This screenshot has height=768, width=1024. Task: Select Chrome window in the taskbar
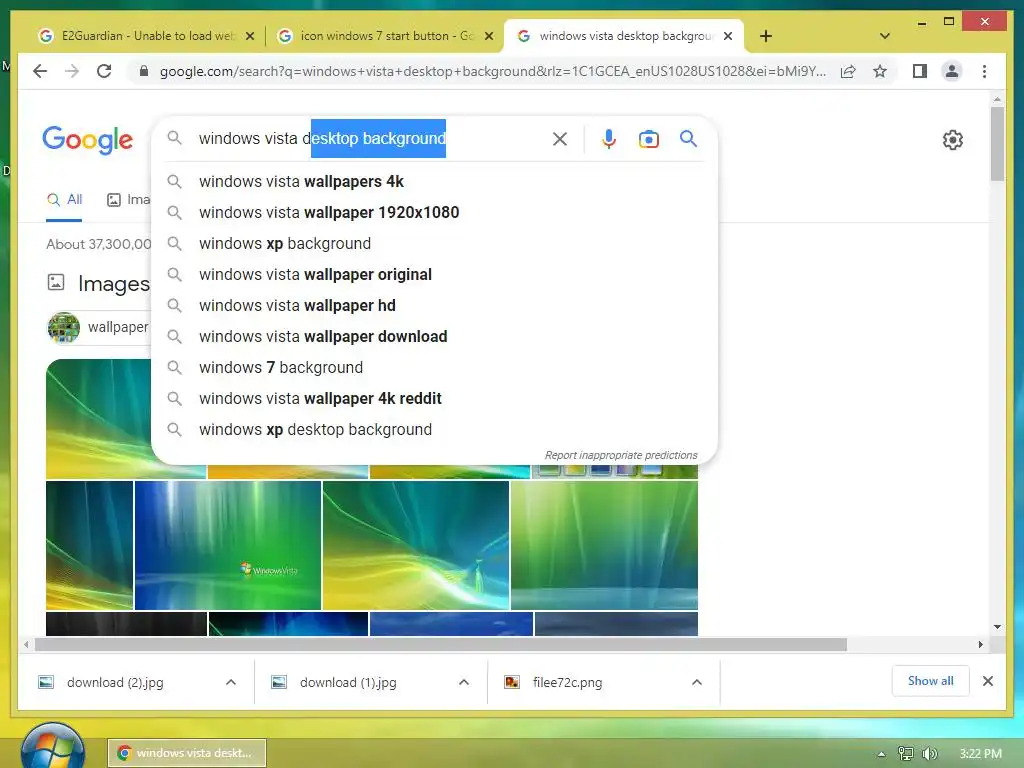187,753
